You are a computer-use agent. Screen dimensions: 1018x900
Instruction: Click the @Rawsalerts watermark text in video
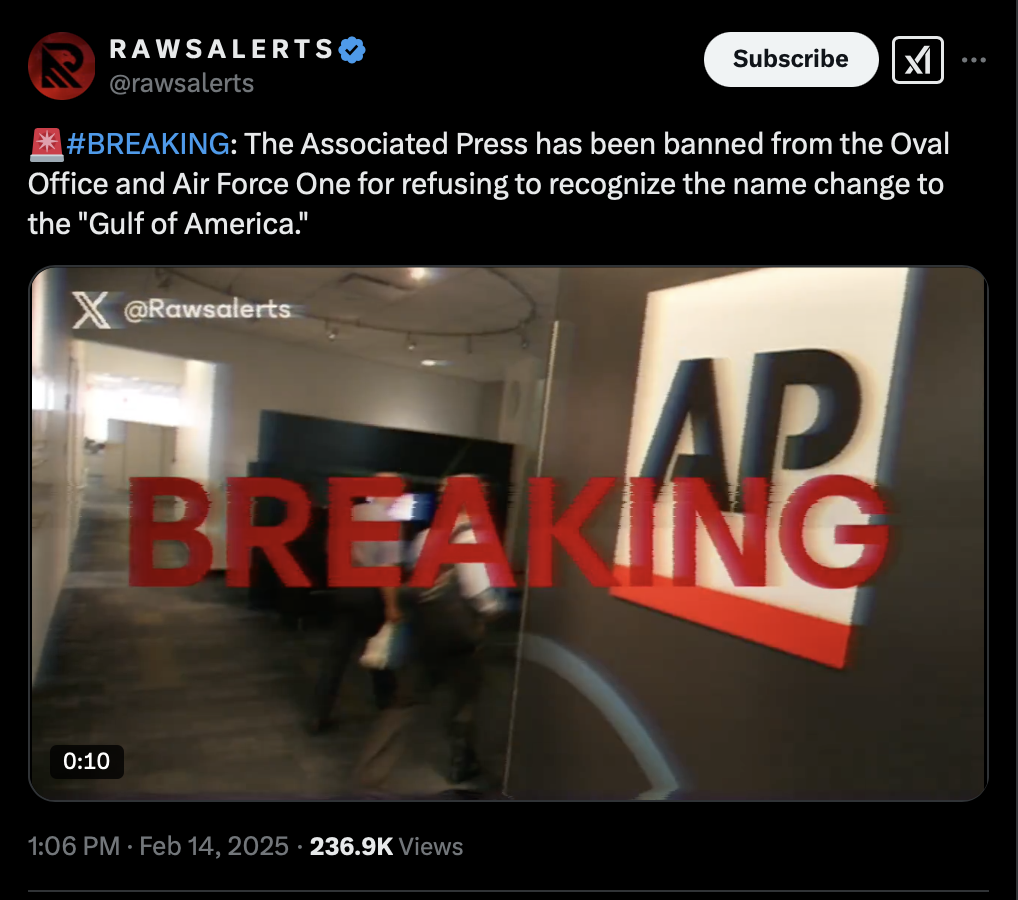click(x=207, y=310)
